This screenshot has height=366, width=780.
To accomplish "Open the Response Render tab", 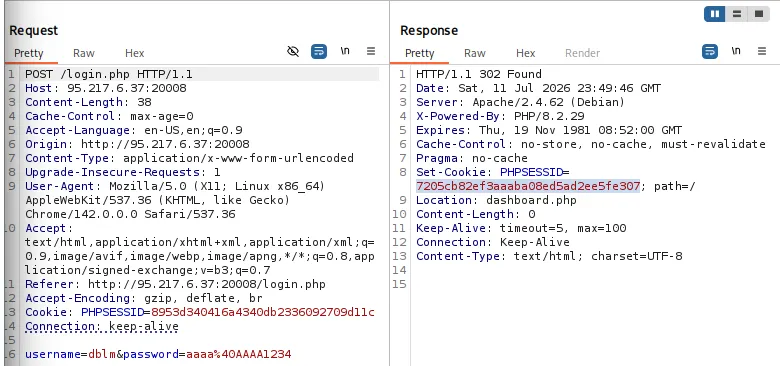I will coord(583,53).
